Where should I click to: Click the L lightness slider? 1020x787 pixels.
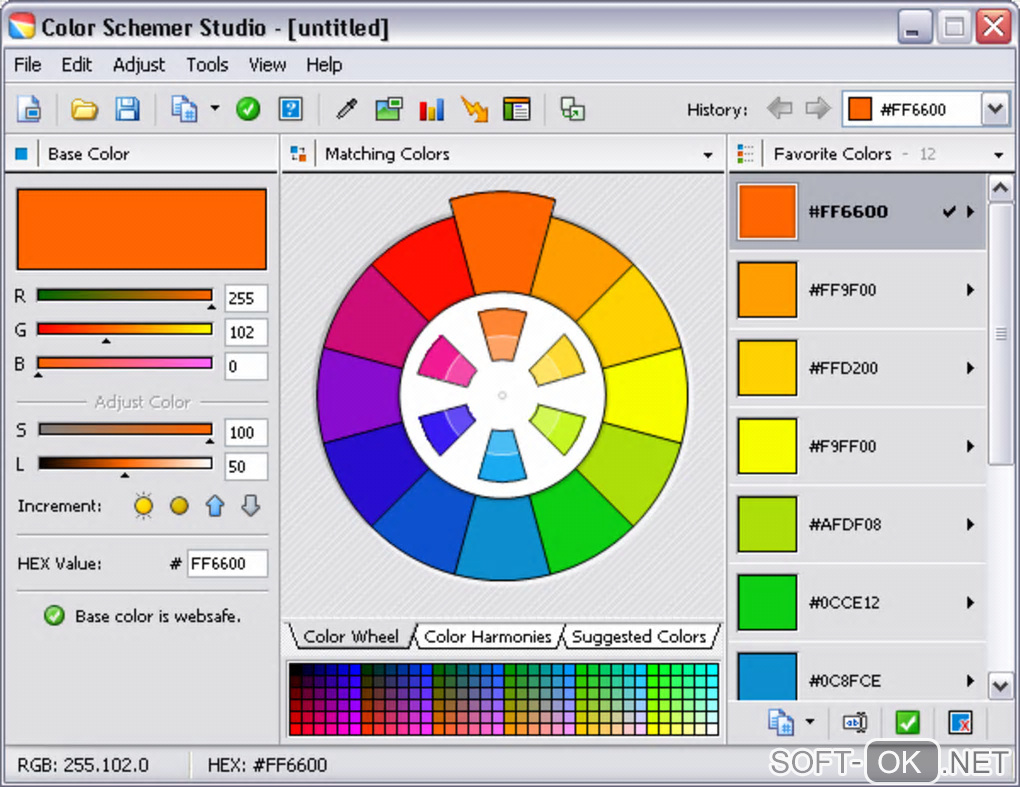(x=125, y=463)
